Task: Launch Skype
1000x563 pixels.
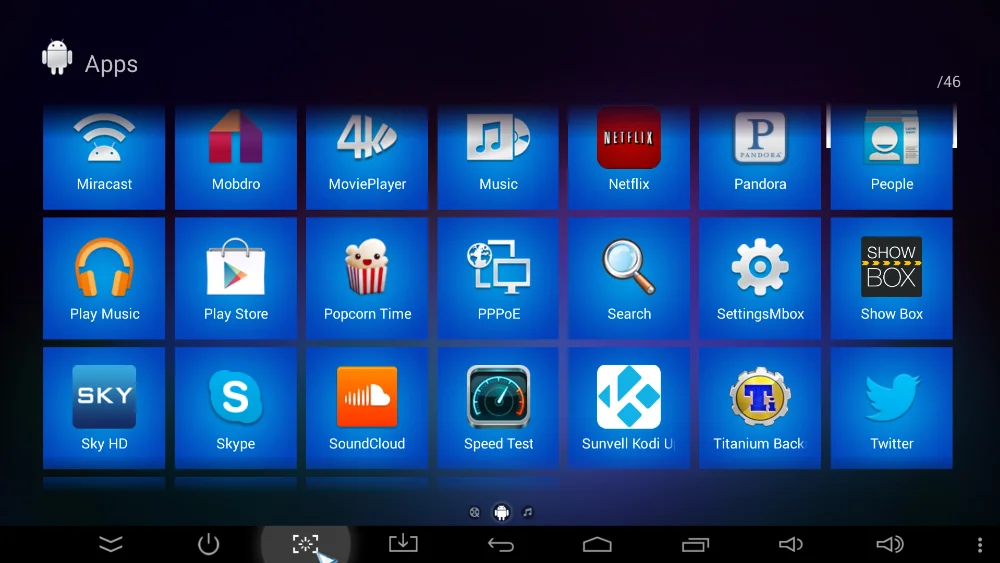Action: point(235,408)
